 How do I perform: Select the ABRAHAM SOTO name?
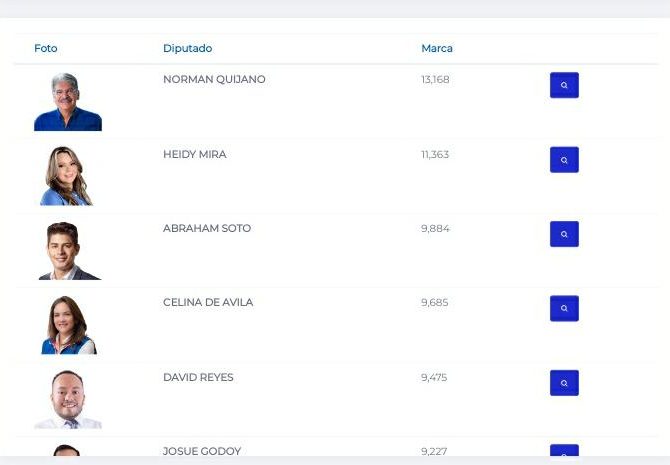tap(207, 228)
